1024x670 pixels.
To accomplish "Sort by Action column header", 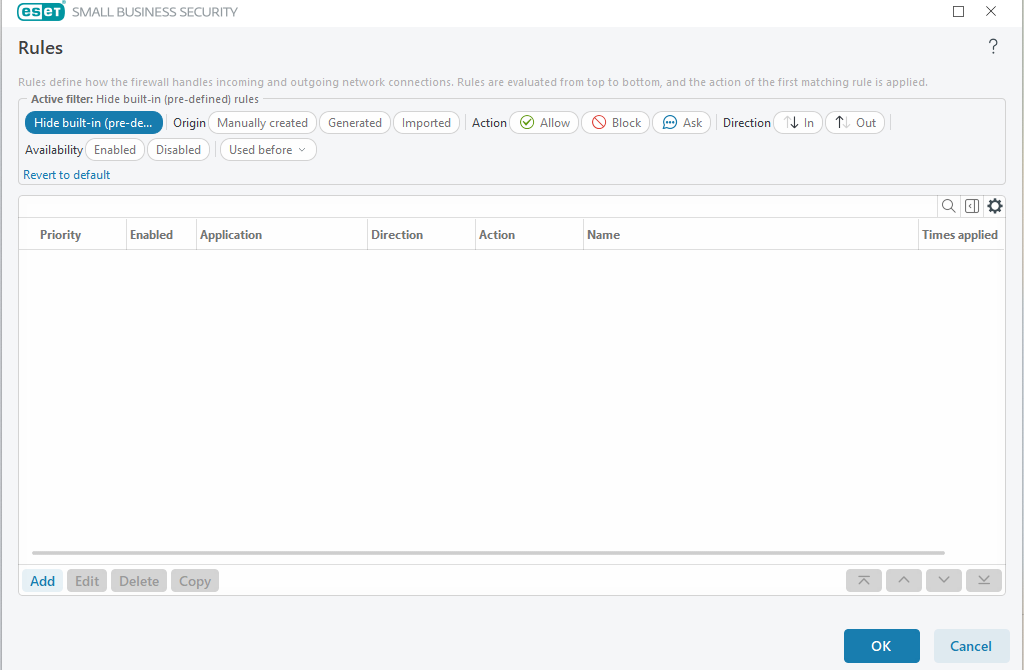I will (529, 234).
